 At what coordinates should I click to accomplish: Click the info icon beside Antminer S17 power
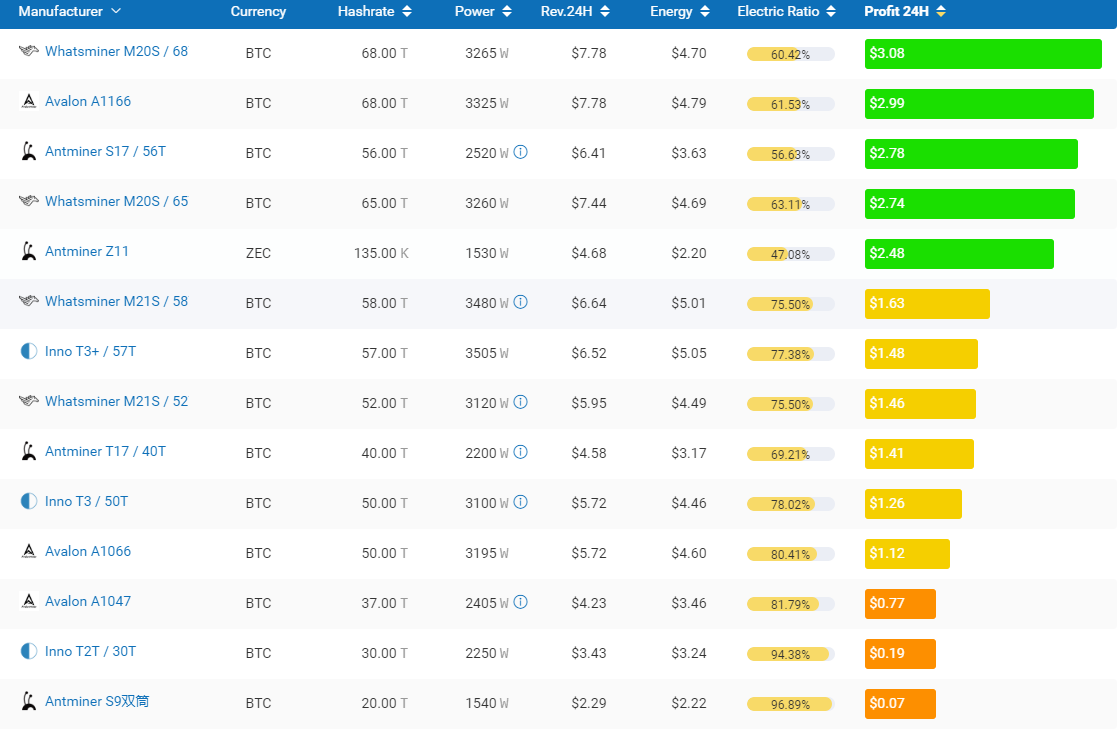(x=520, y=153)
